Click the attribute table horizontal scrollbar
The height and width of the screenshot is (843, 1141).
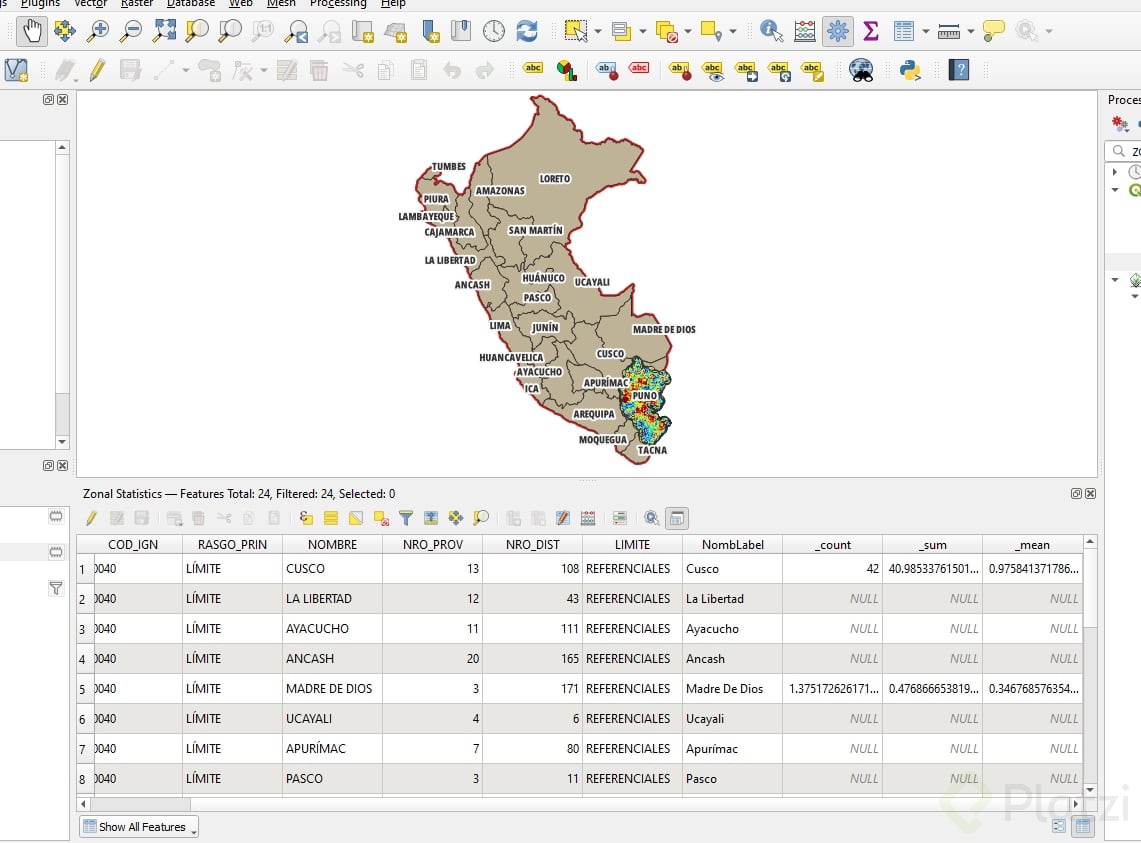140,803
